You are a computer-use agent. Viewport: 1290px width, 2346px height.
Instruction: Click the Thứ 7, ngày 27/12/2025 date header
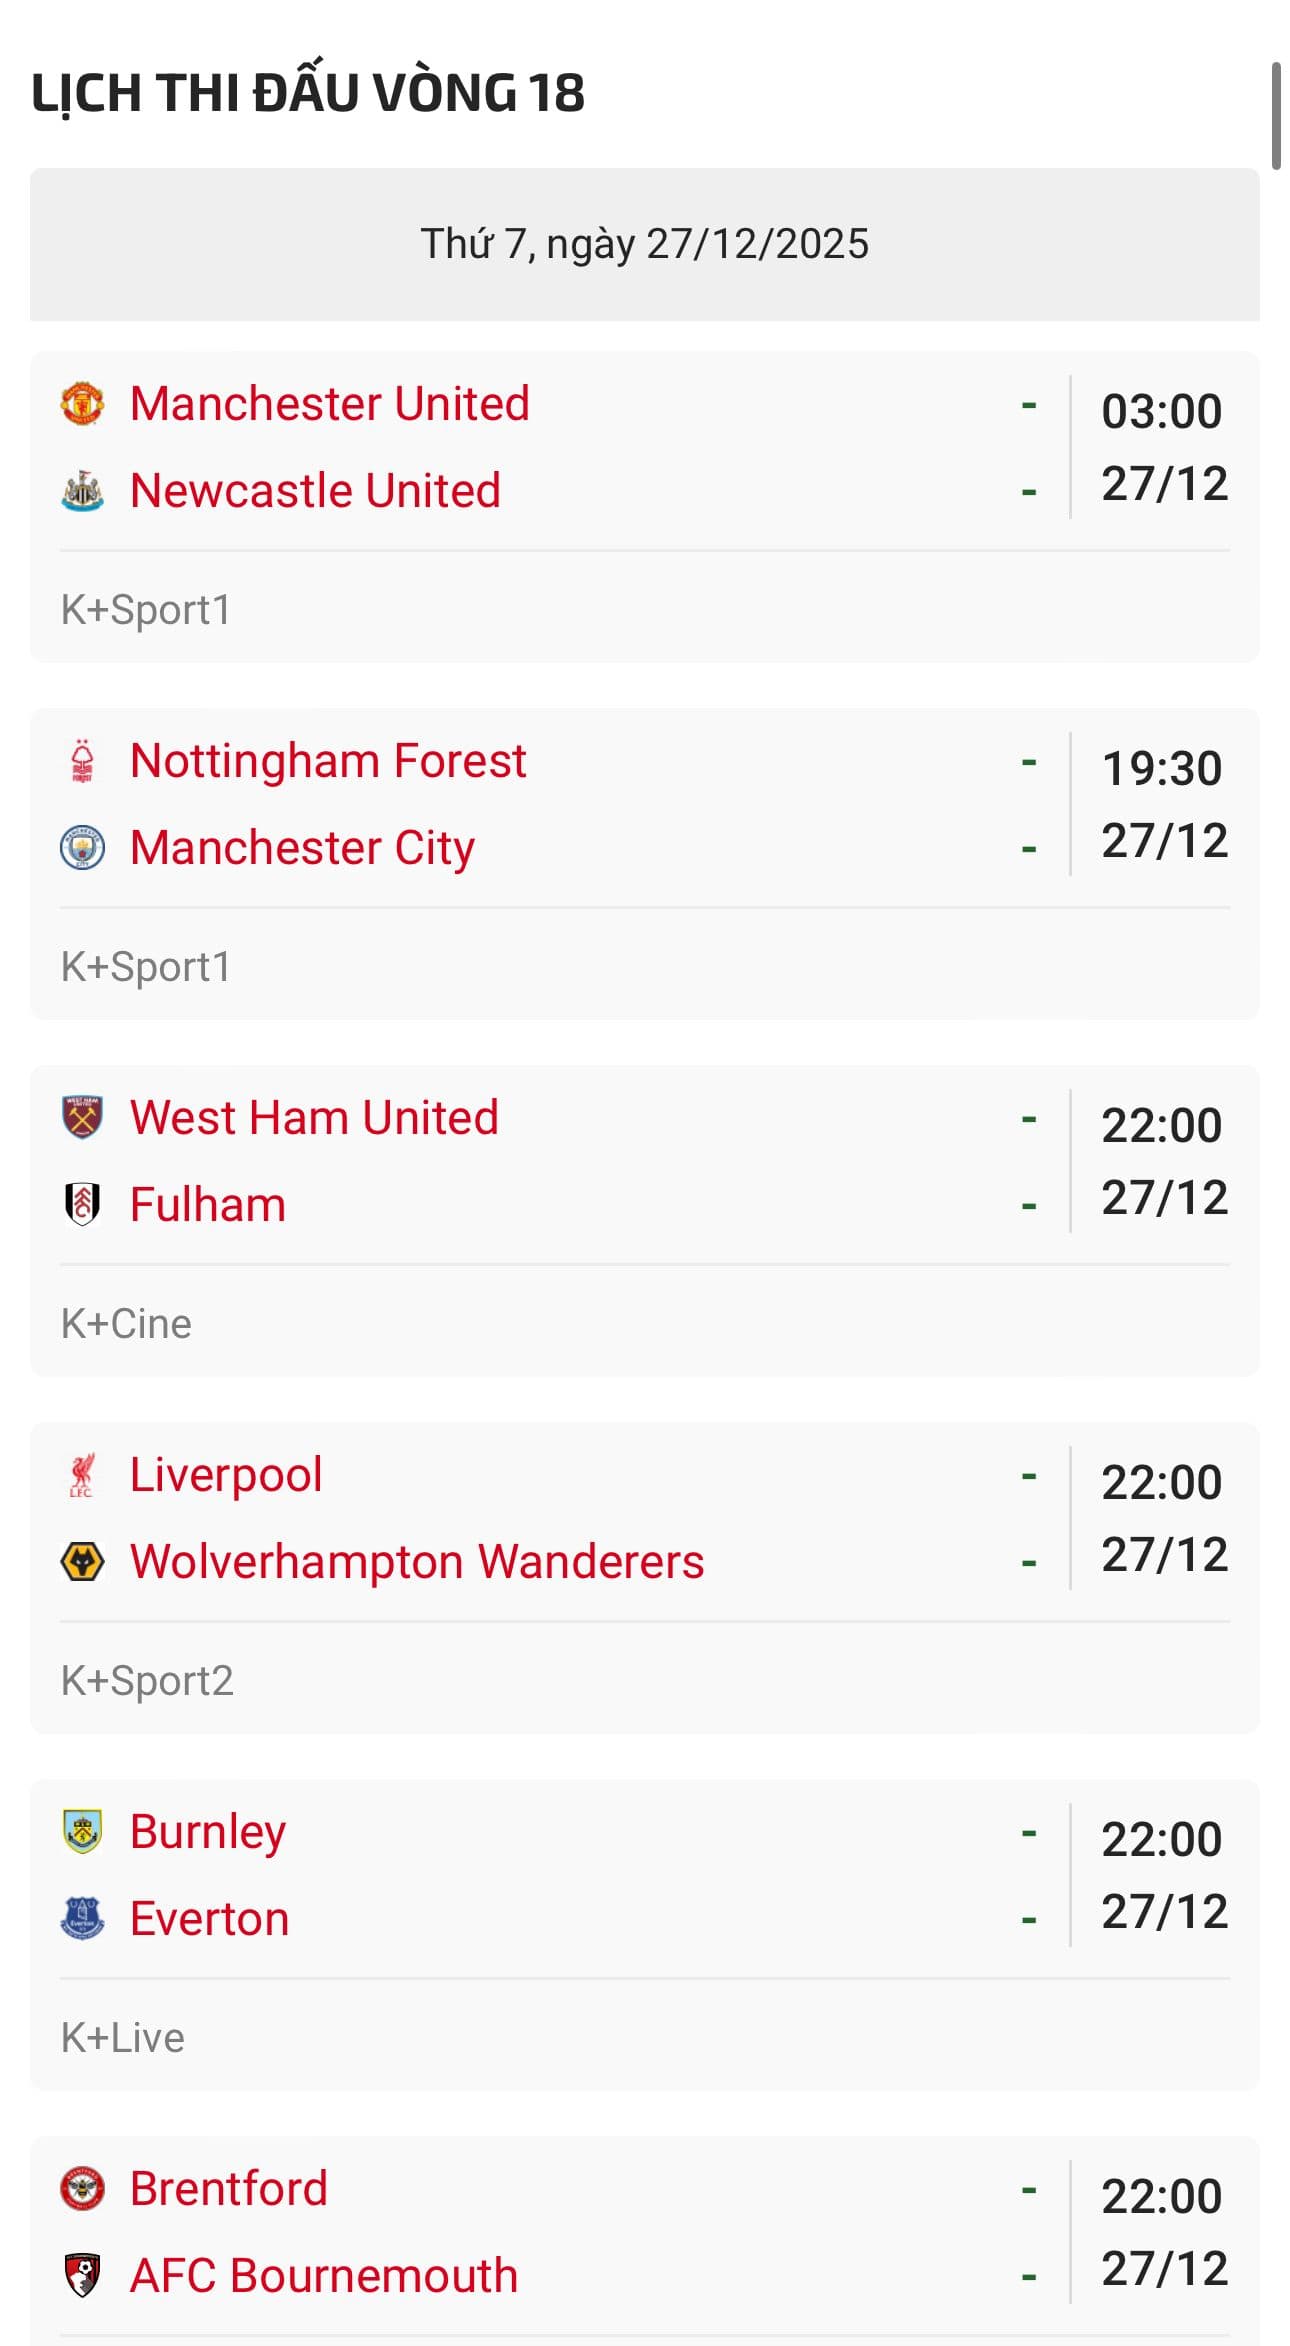click(x=644, y=244)
